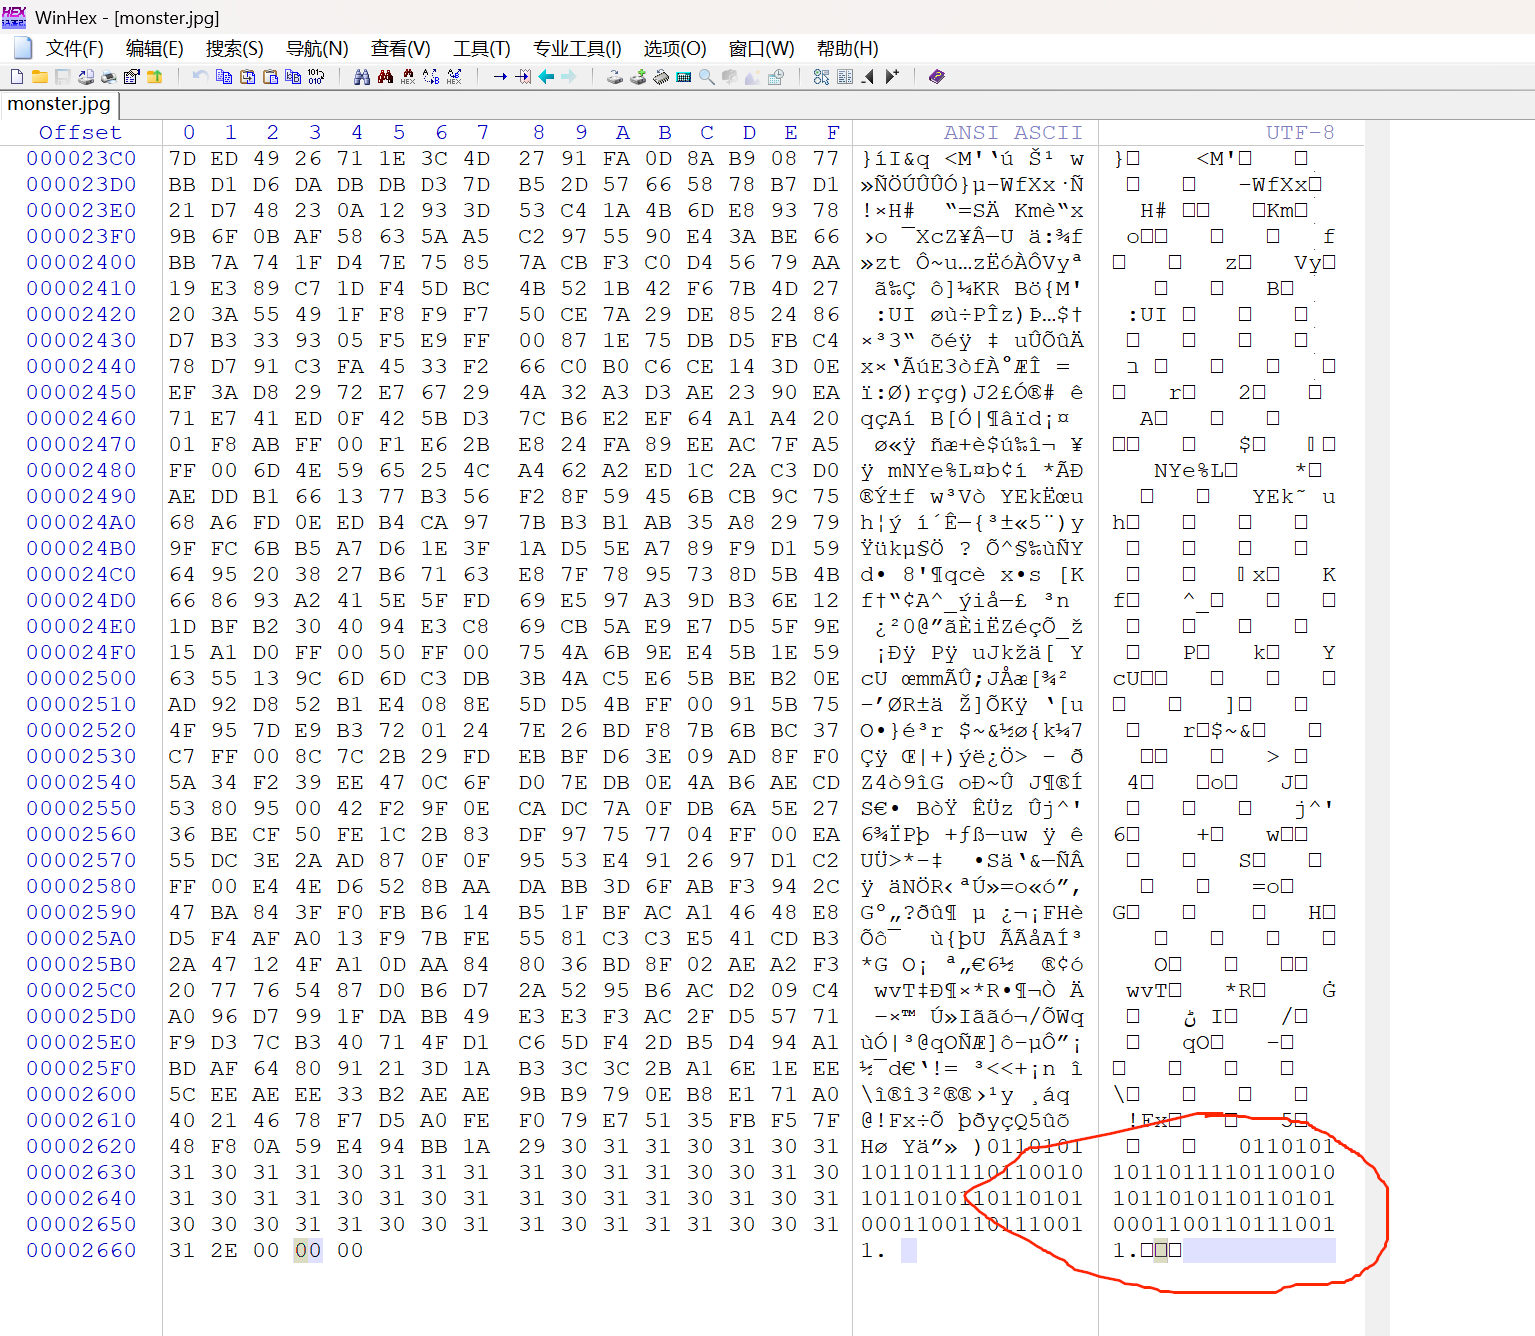
Task: Click the Copy Block icon
Action: click(x=224, y=77)
